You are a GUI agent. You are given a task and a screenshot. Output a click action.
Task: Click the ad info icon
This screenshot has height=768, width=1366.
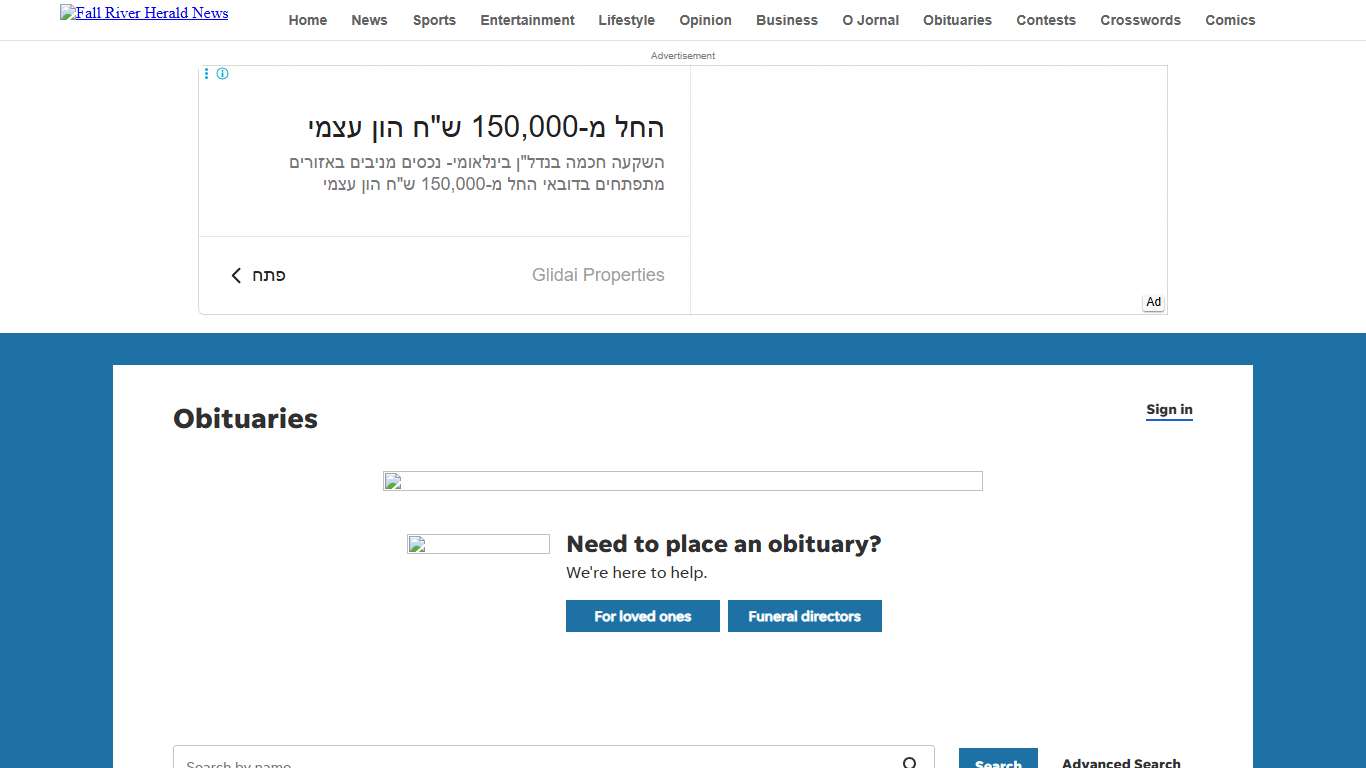pyautogui.click(x=222, y=74)
